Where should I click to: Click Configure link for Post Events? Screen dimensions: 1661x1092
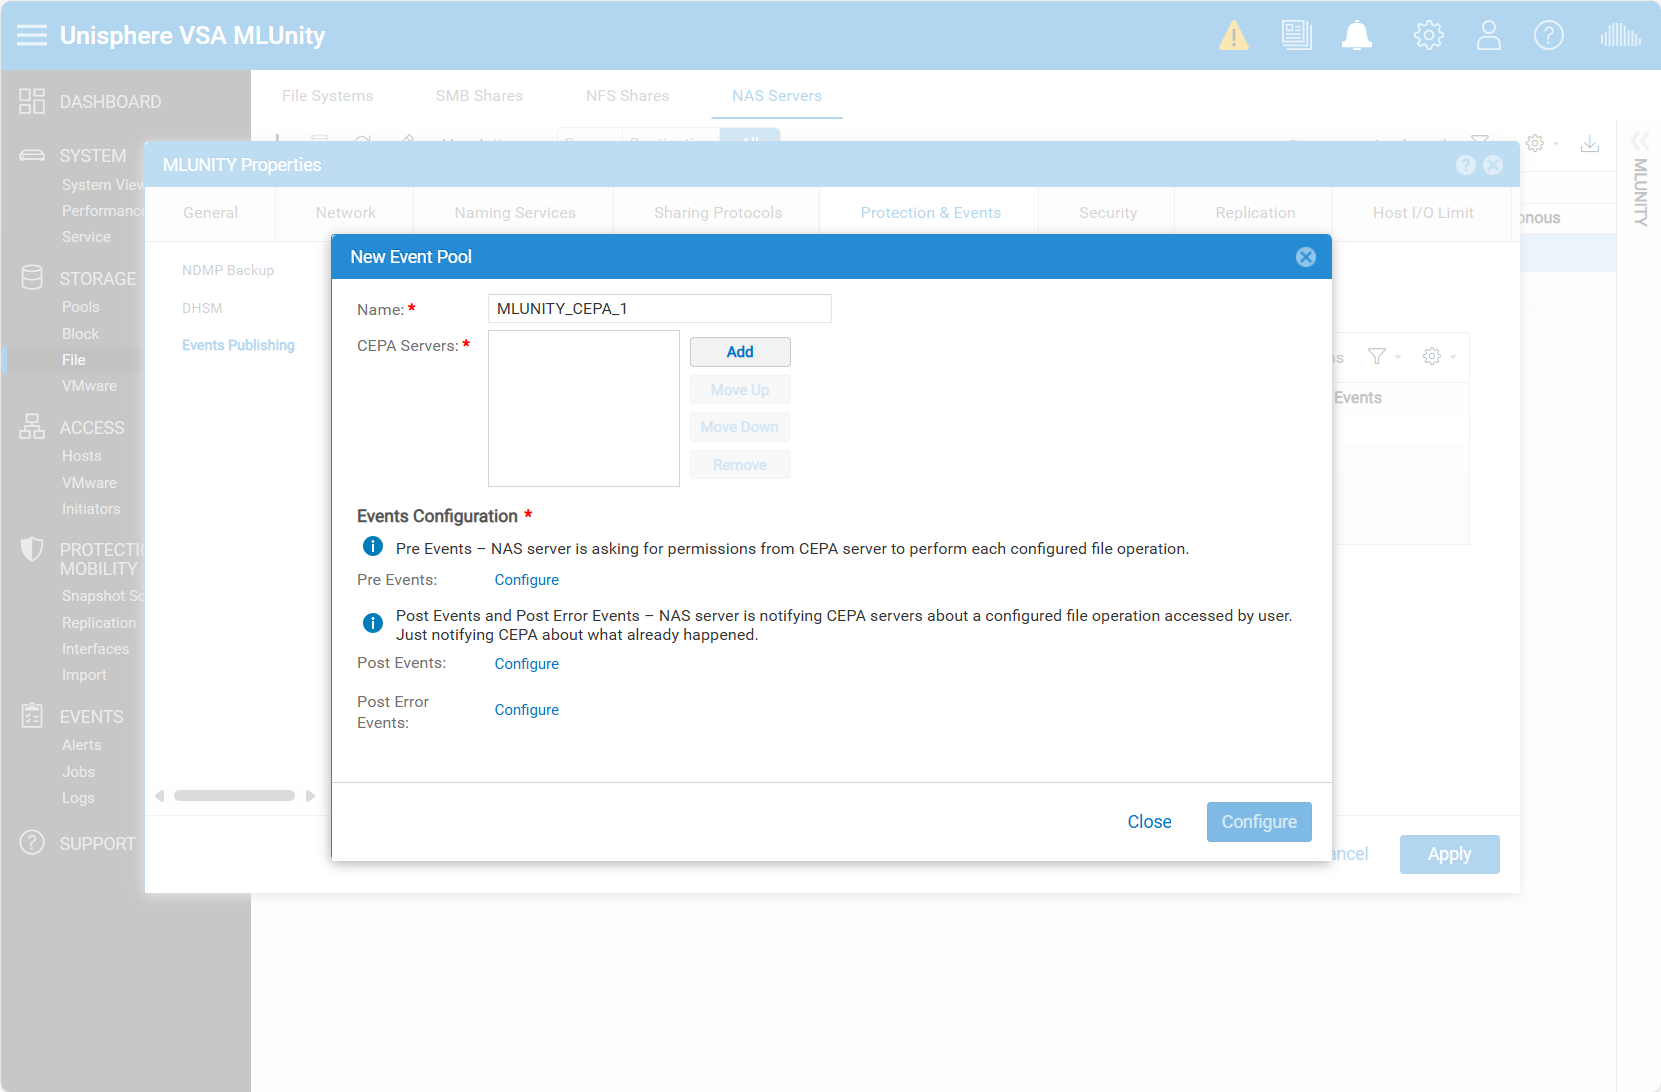(526, 664)
